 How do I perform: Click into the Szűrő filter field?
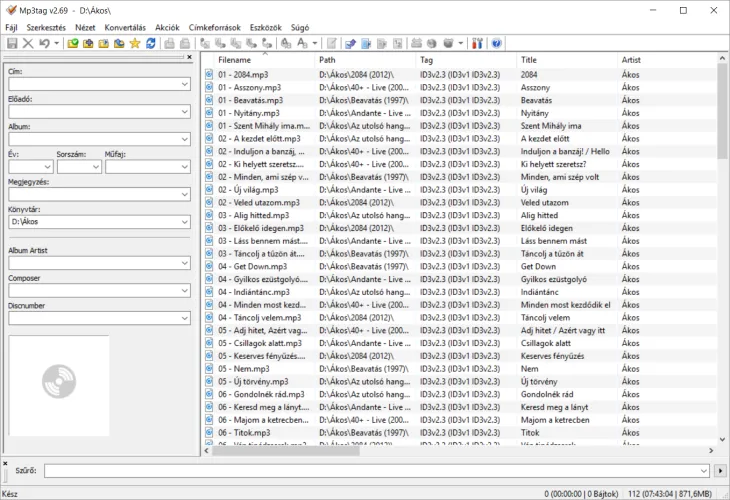(378, 470)
